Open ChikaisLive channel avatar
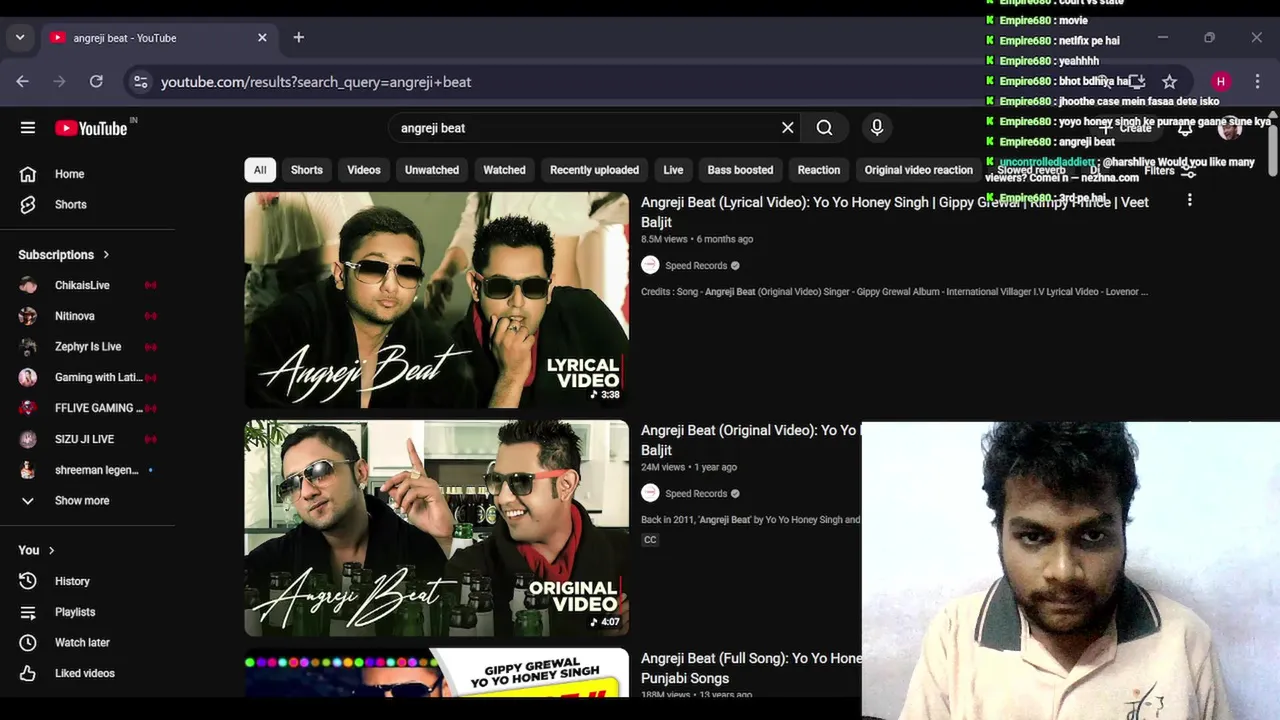 coord(28,286)
